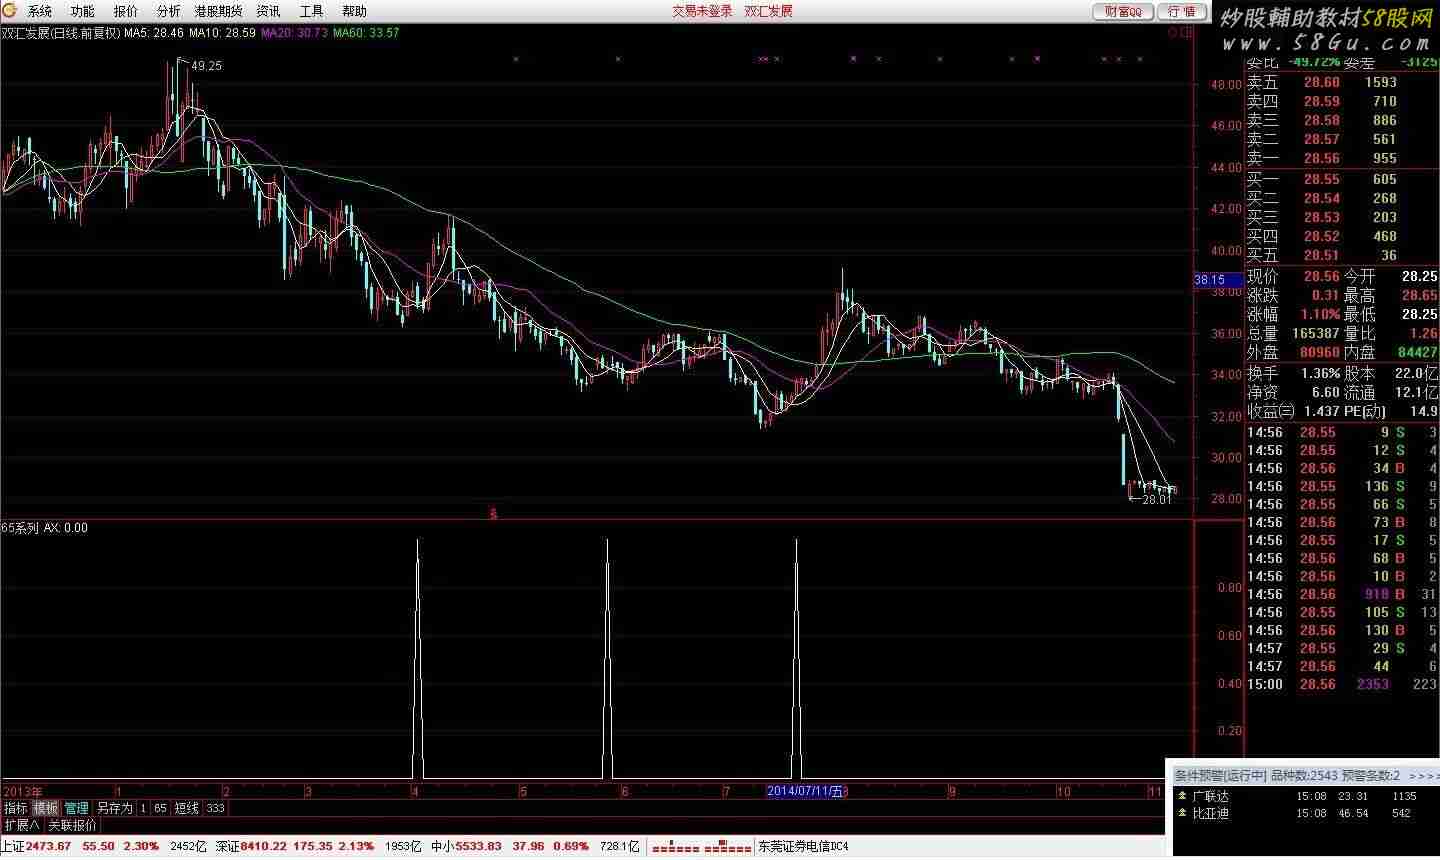Click the 外盘 80960 quote field
The image size is (1440, 860).
click(x=1293, y=352)
